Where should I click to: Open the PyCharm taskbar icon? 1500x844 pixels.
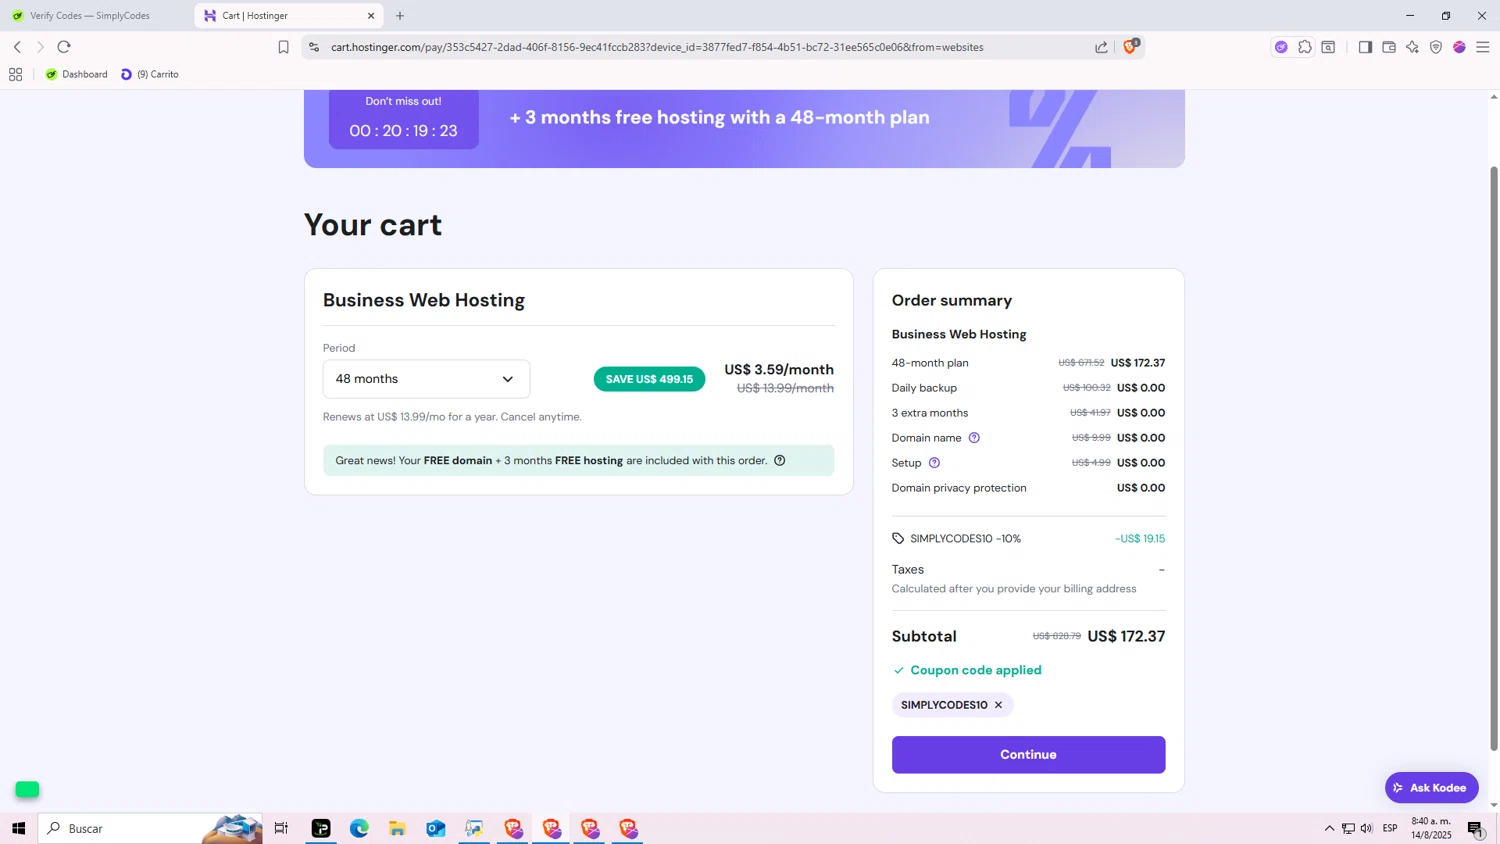click(321, 828)
